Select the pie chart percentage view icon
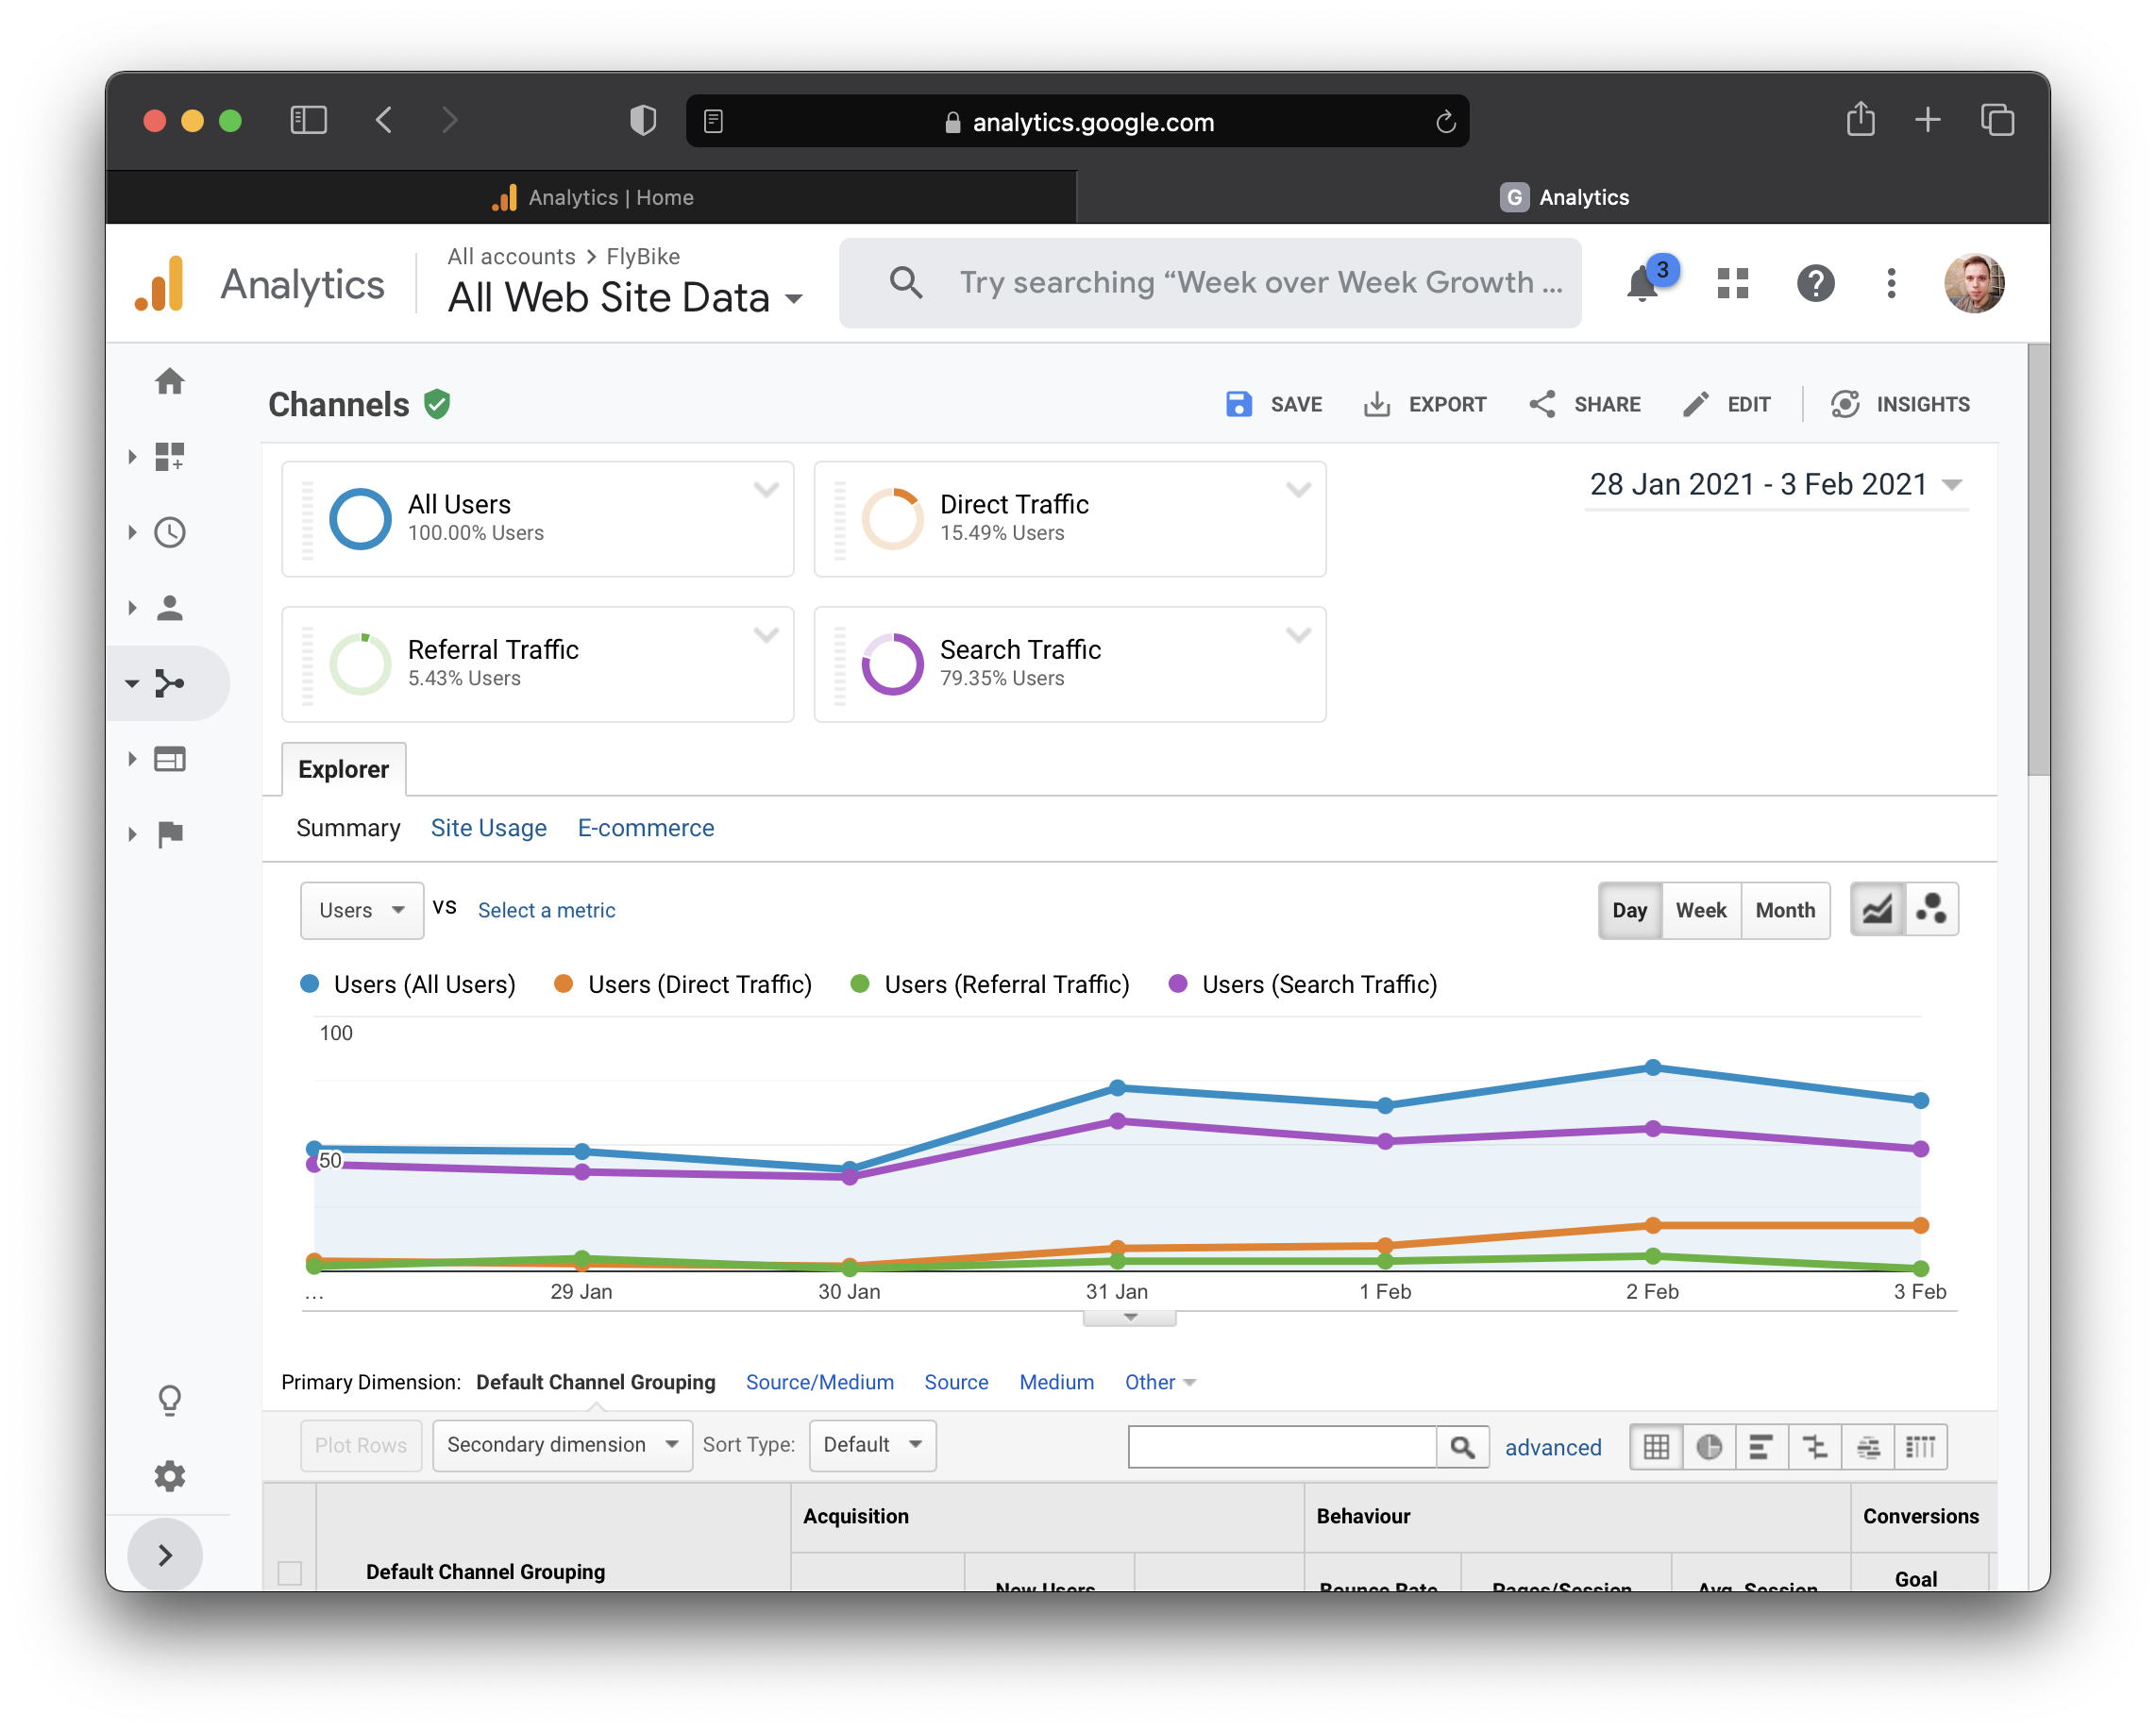2156x1731 pixels. click(x=1709, y=1447)
